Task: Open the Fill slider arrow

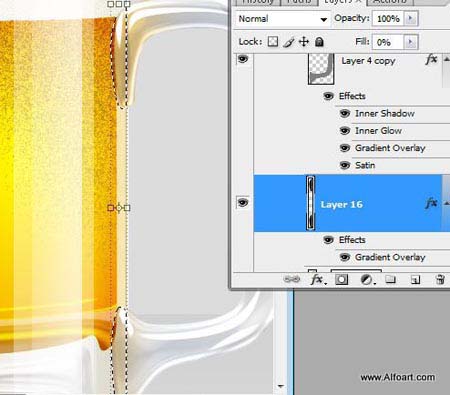Action: [x=411, y=42]
